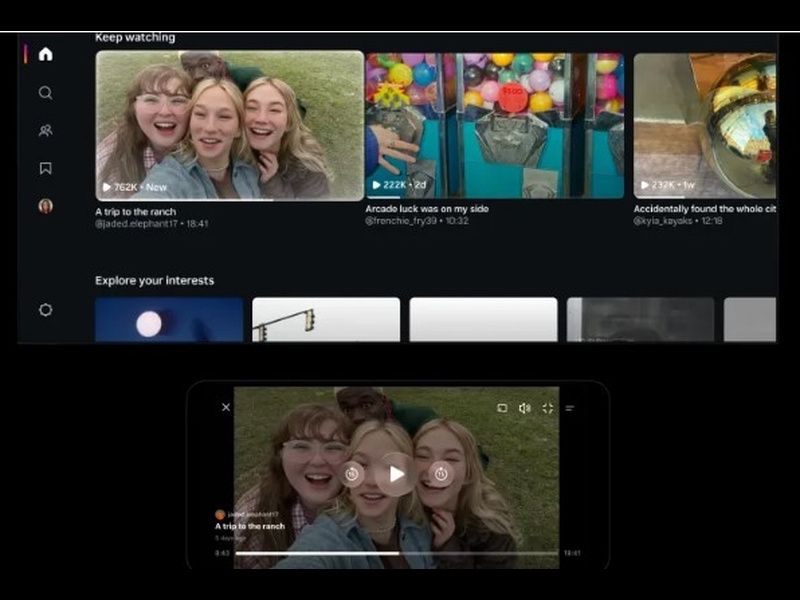This screenshot has width=800, height=600.
Task: Open the mirror ball city video thumbnail
Action: click(705, 126)
